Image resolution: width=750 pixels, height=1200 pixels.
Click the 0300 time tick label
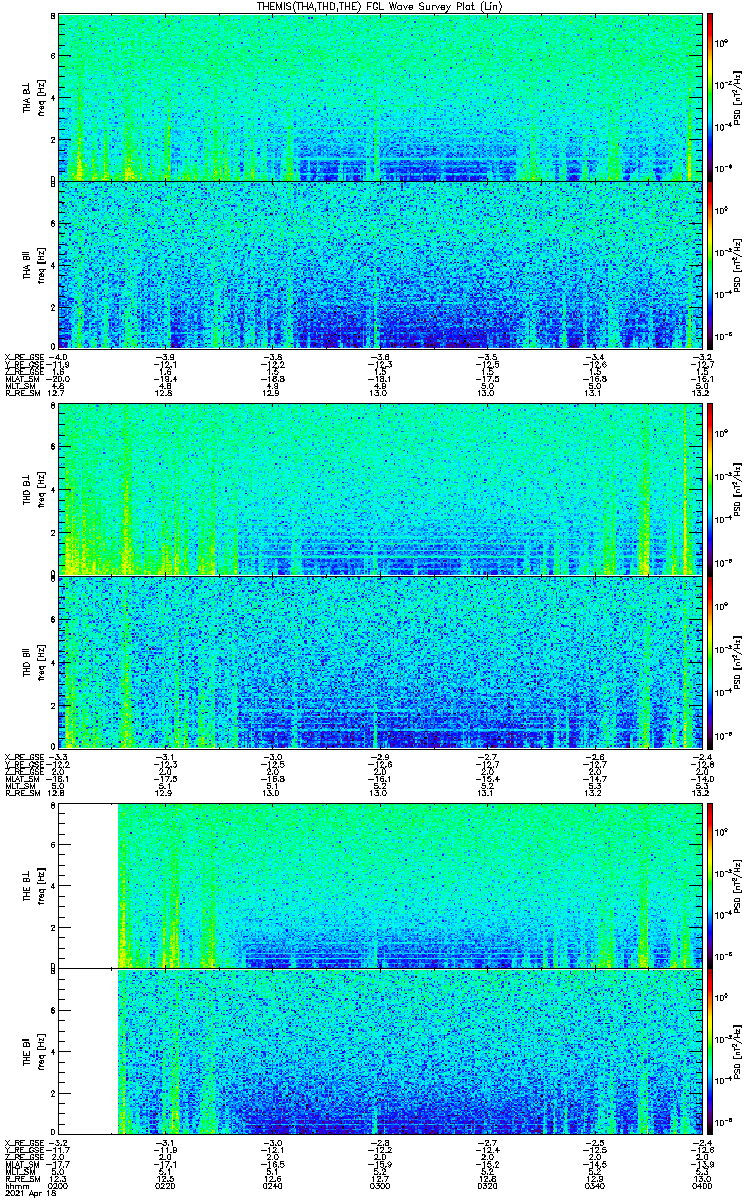click(x=379, y=1186)
